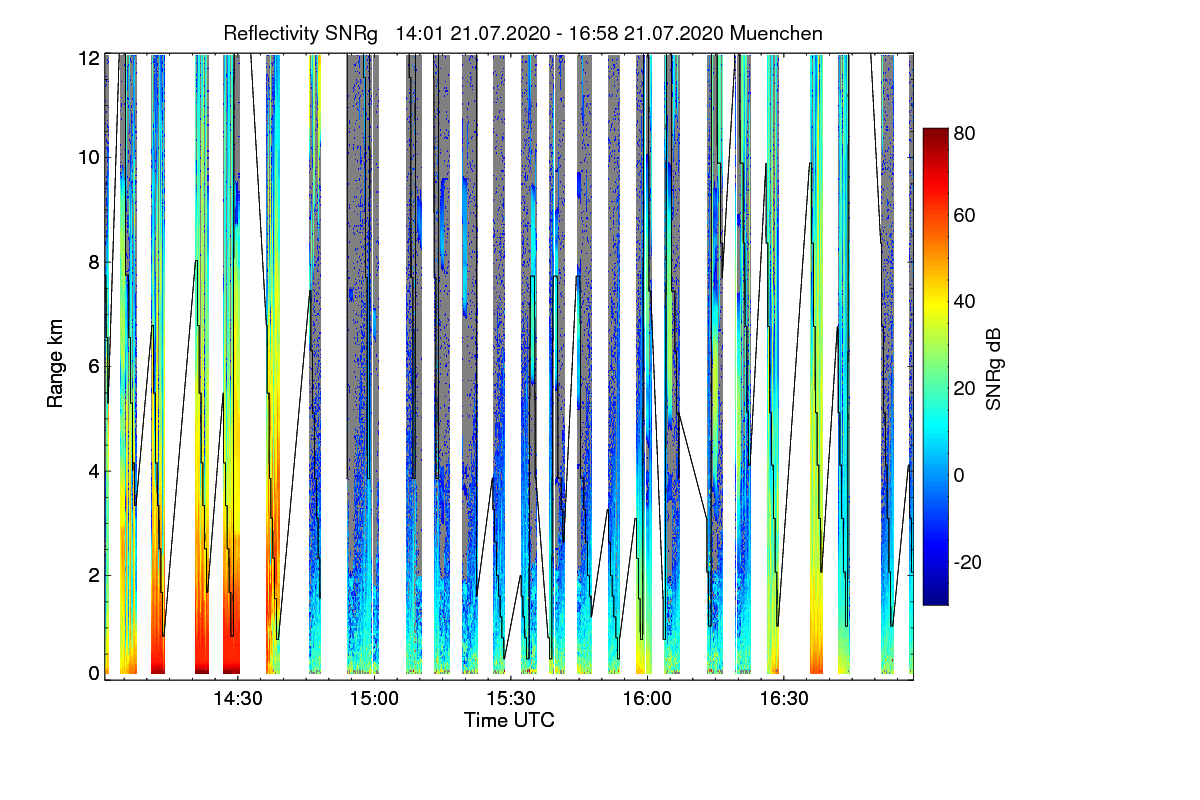Screen dimensions: 1200x800
Task: Click the range axis label 6
Action: [93, 366]
